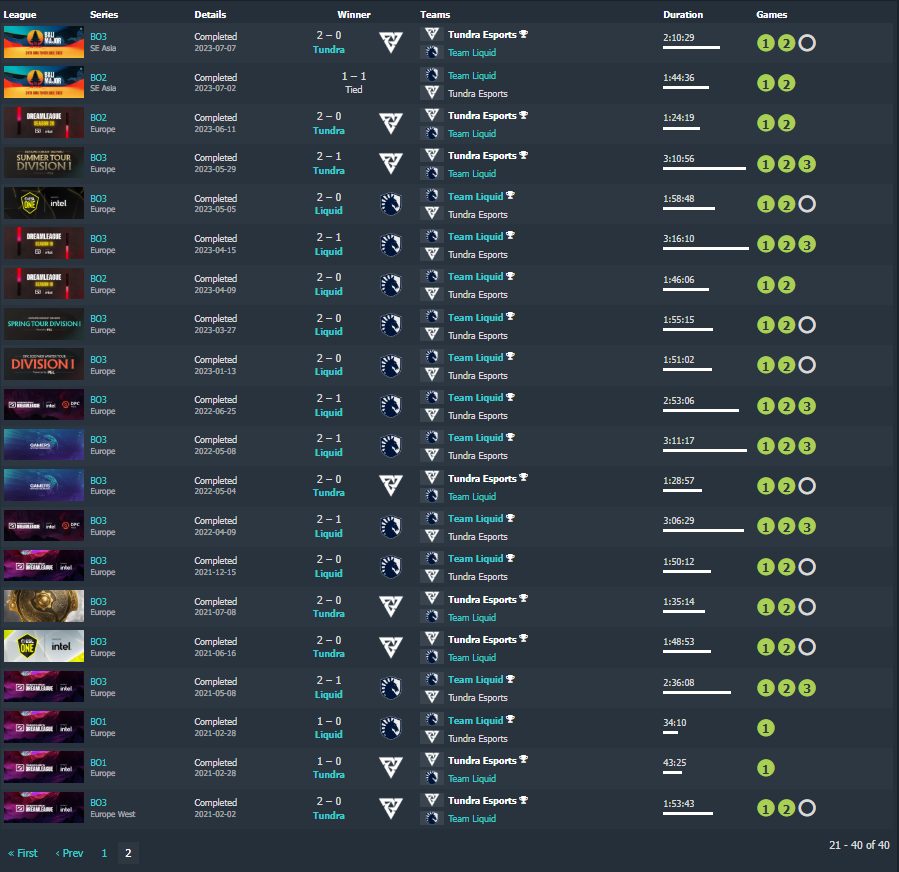Screen dimensions: 899x872
Task: Open game 2 of the 2023-06-11 series
Action: click(x=786, y=124)
